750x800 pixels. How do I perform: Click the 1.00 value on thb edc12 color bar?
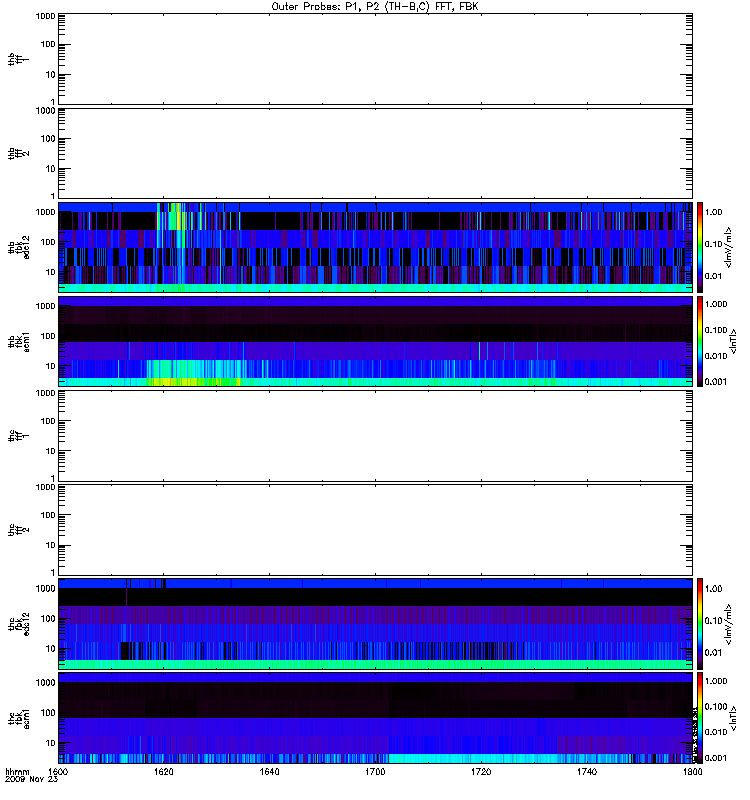[713, 212]
